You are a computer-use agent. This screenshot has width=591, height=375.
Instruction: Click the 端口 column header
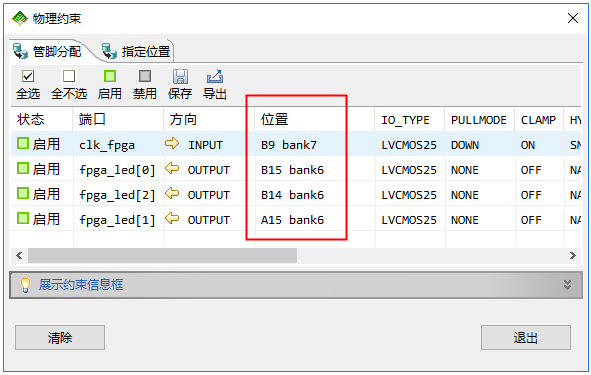118,119
